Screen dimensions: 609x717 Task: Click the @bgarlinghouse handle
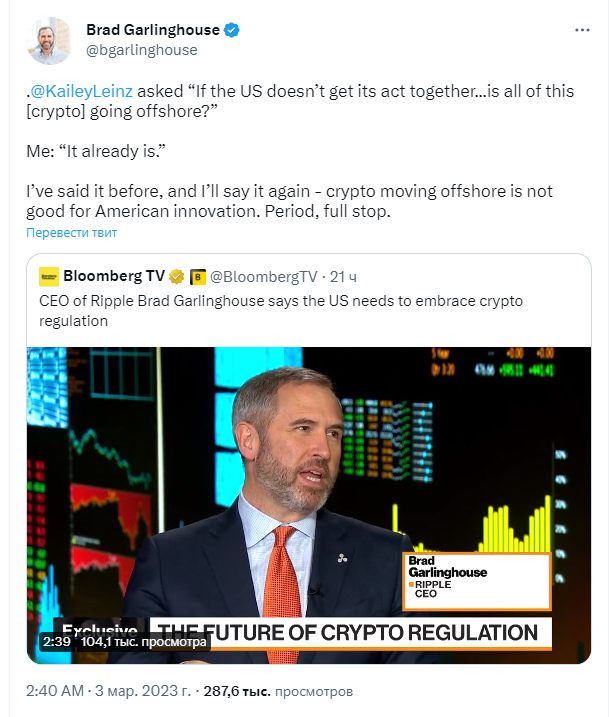[142, 50]
